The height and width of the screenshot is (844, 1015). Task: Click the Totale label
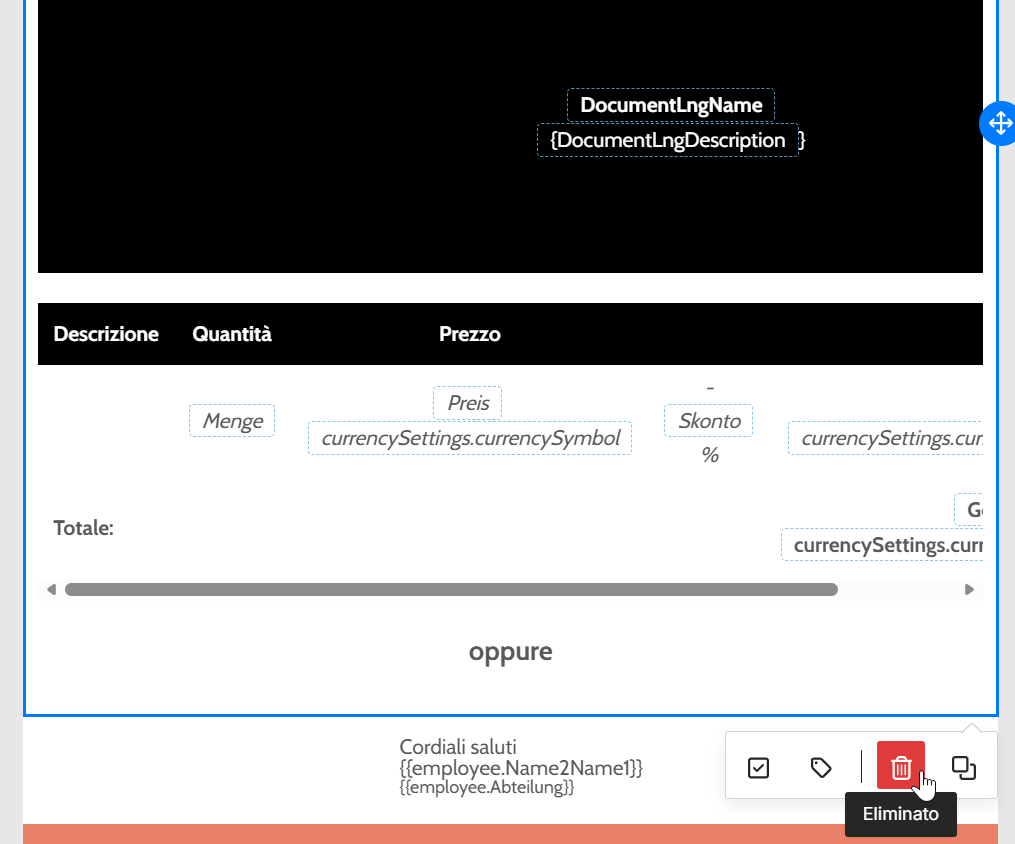(83, 528)
